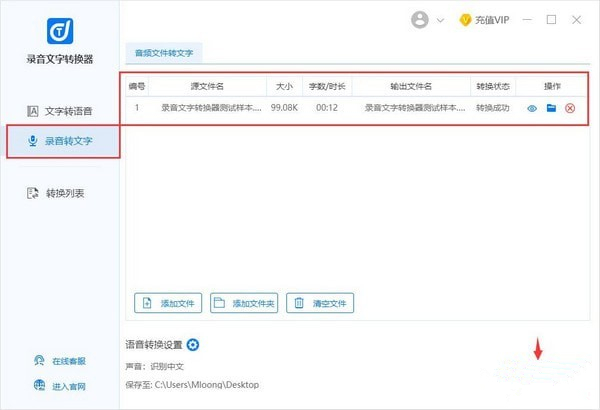Delete row 1 with red X icon
Screen dimensions: 600x410
point(570,108)
